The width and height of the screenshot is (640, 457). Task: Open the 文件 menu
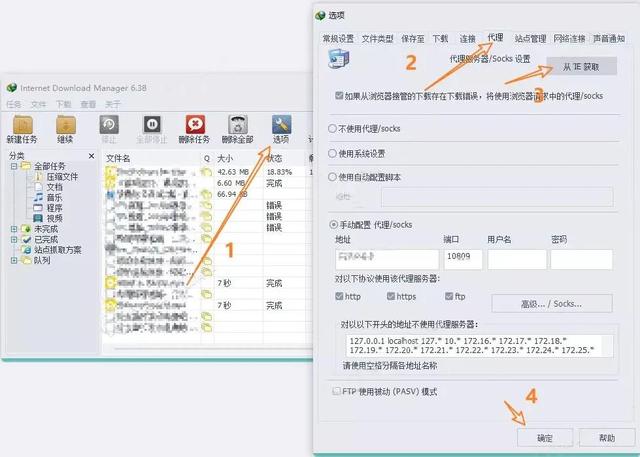click(x=38, y=104)
